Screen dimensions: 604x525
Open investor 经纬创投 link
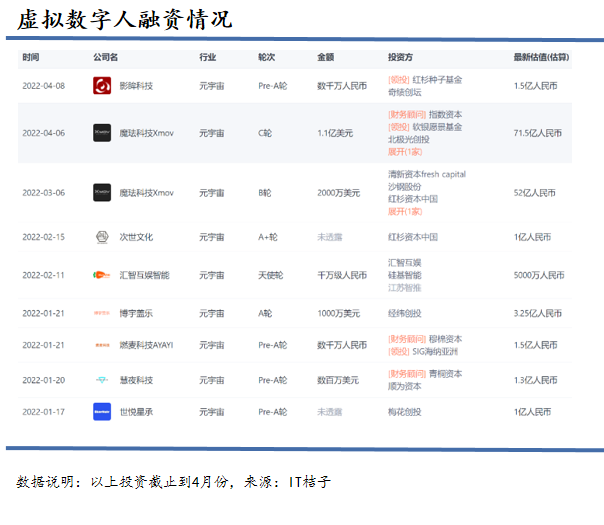click(x=404, y=314)
